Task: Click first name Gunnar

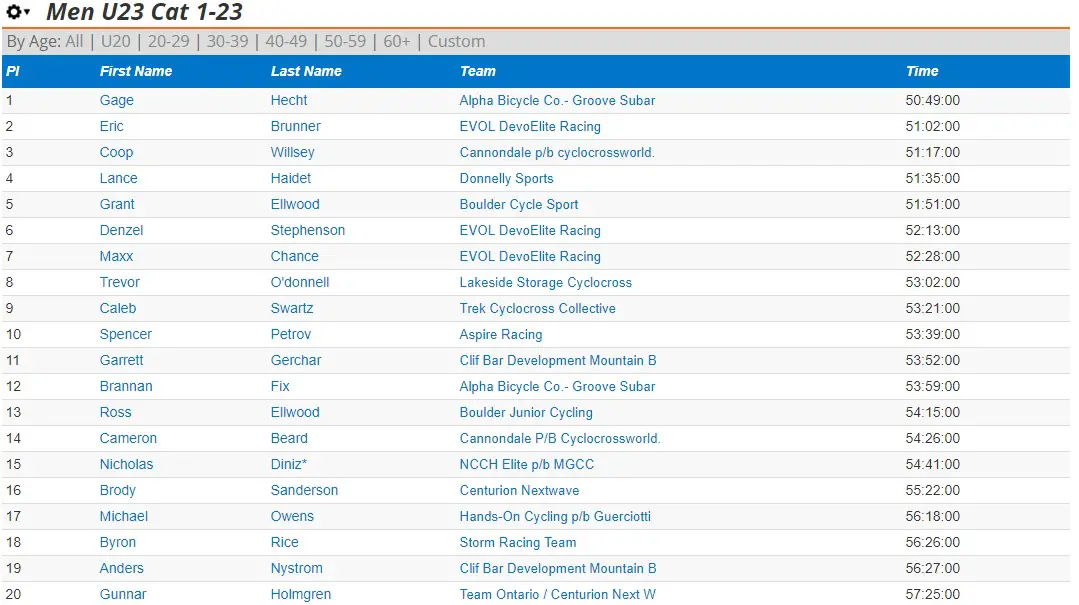Action: (123, 595)
